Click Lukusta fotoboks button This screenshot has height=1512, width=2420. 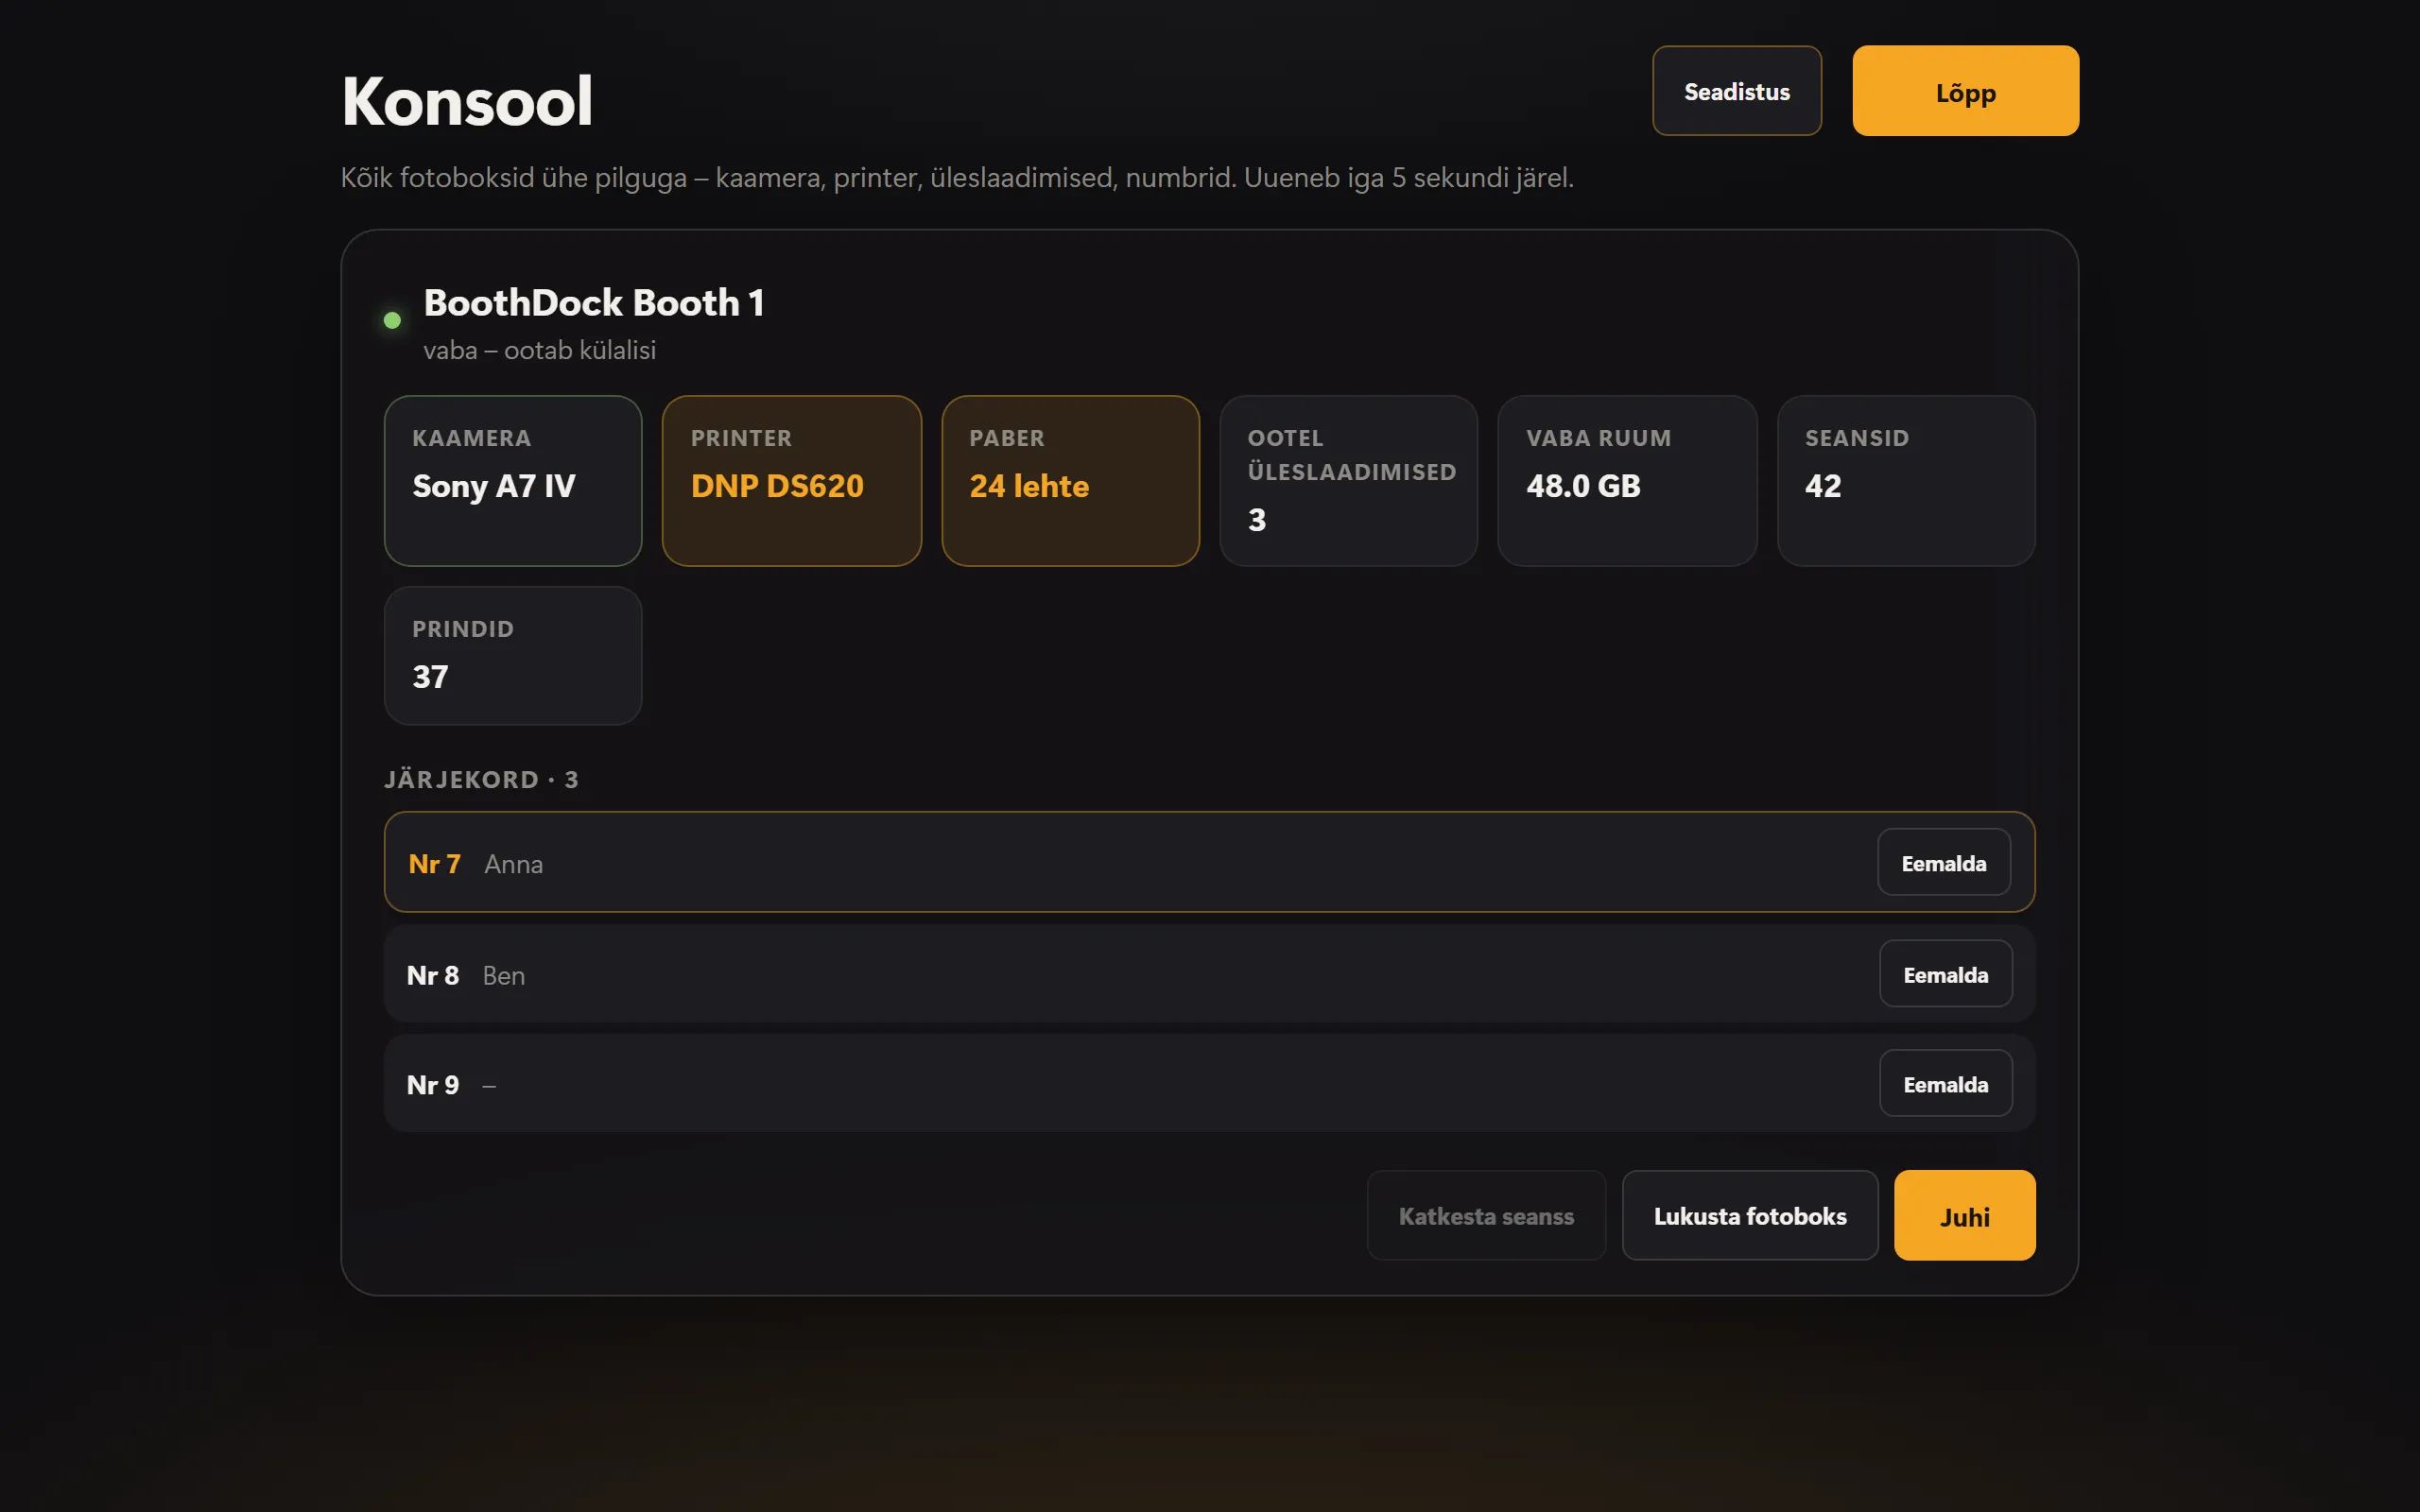[1749, 1215]
